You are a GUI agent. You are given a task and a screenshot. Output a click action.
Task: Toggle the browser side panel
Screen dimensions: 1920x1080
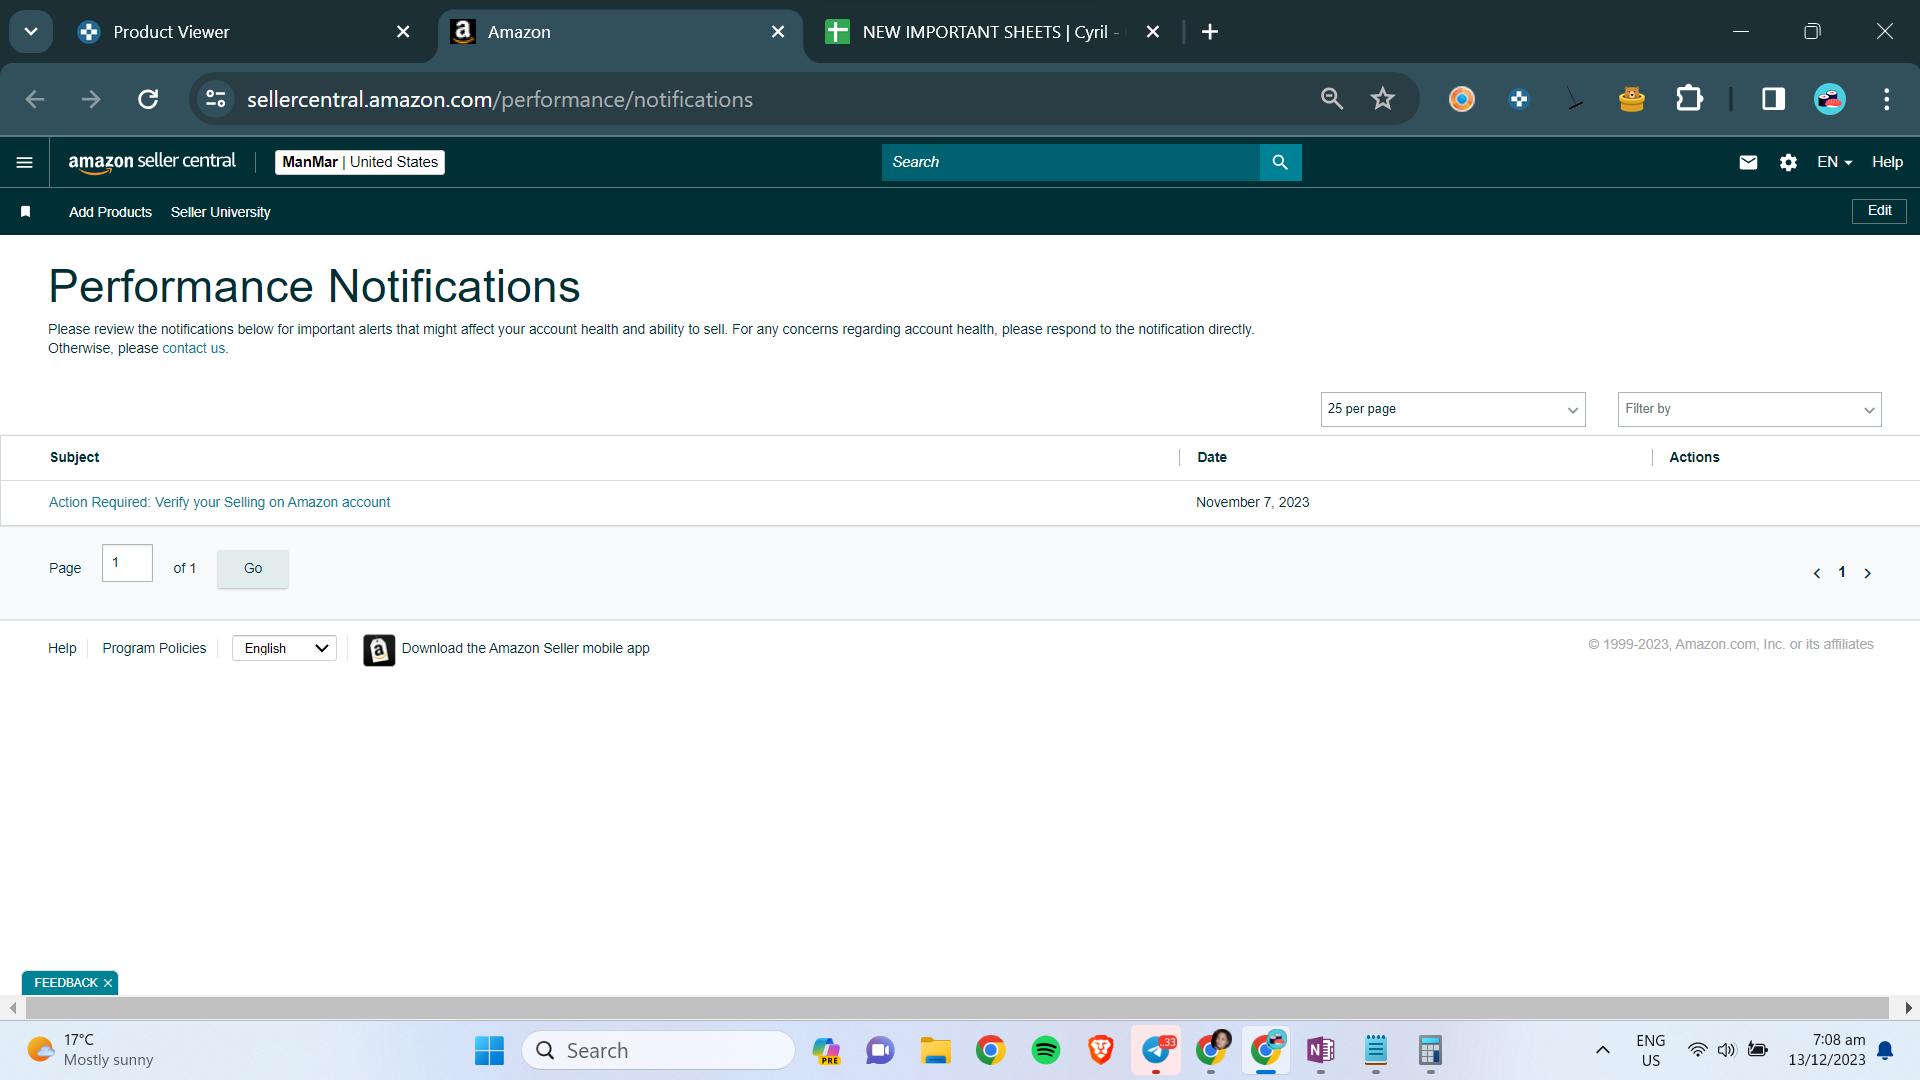(1774, 99)
